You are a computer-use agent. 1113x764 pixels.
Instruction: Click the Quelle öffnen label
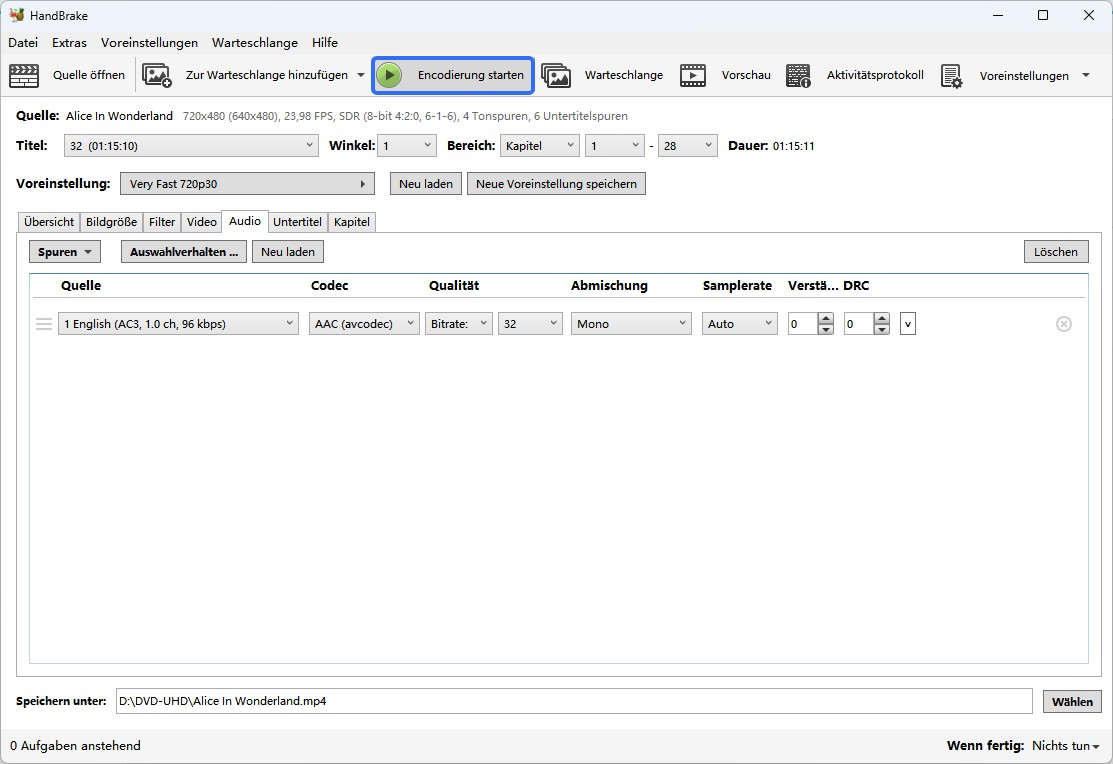[89, 75]
